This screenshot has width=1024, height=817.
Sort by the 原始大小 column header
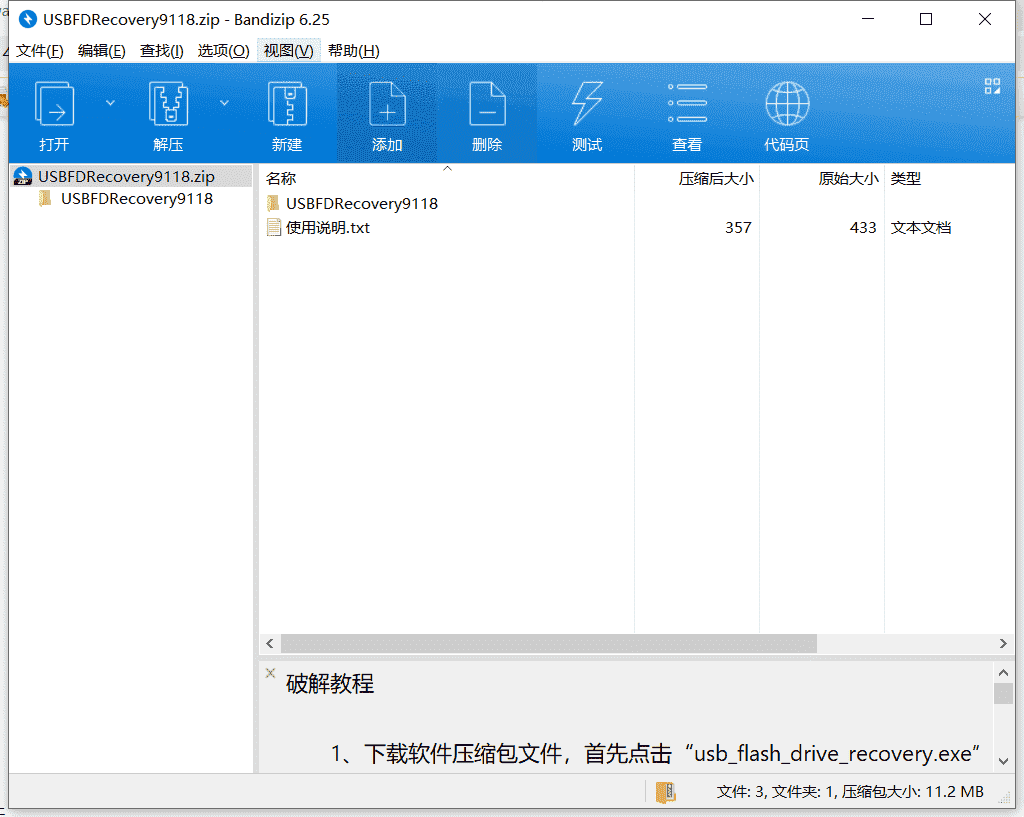(x=822, y=178)
